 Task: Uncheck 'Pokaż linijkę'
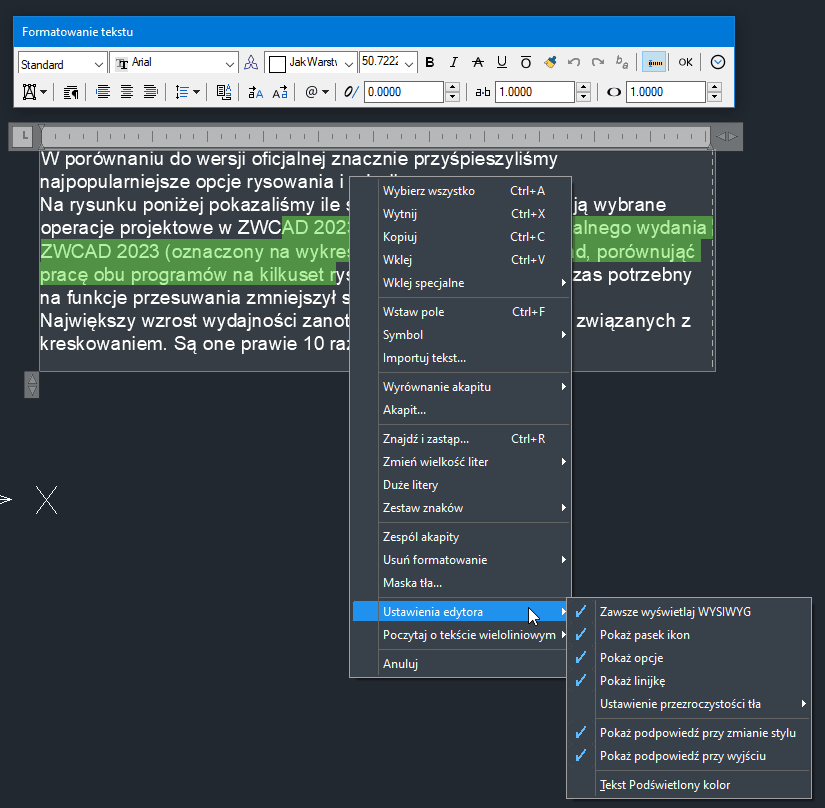(x=689, y=681)
